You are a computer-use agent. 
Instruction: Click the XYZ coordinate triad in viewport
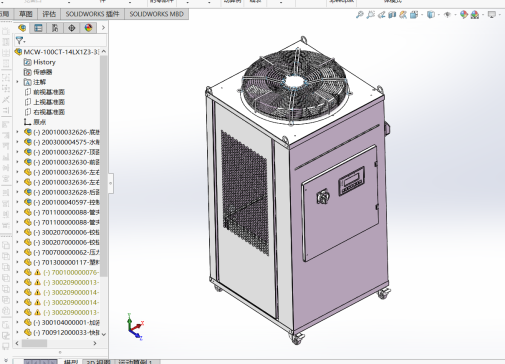pos(135,326)
